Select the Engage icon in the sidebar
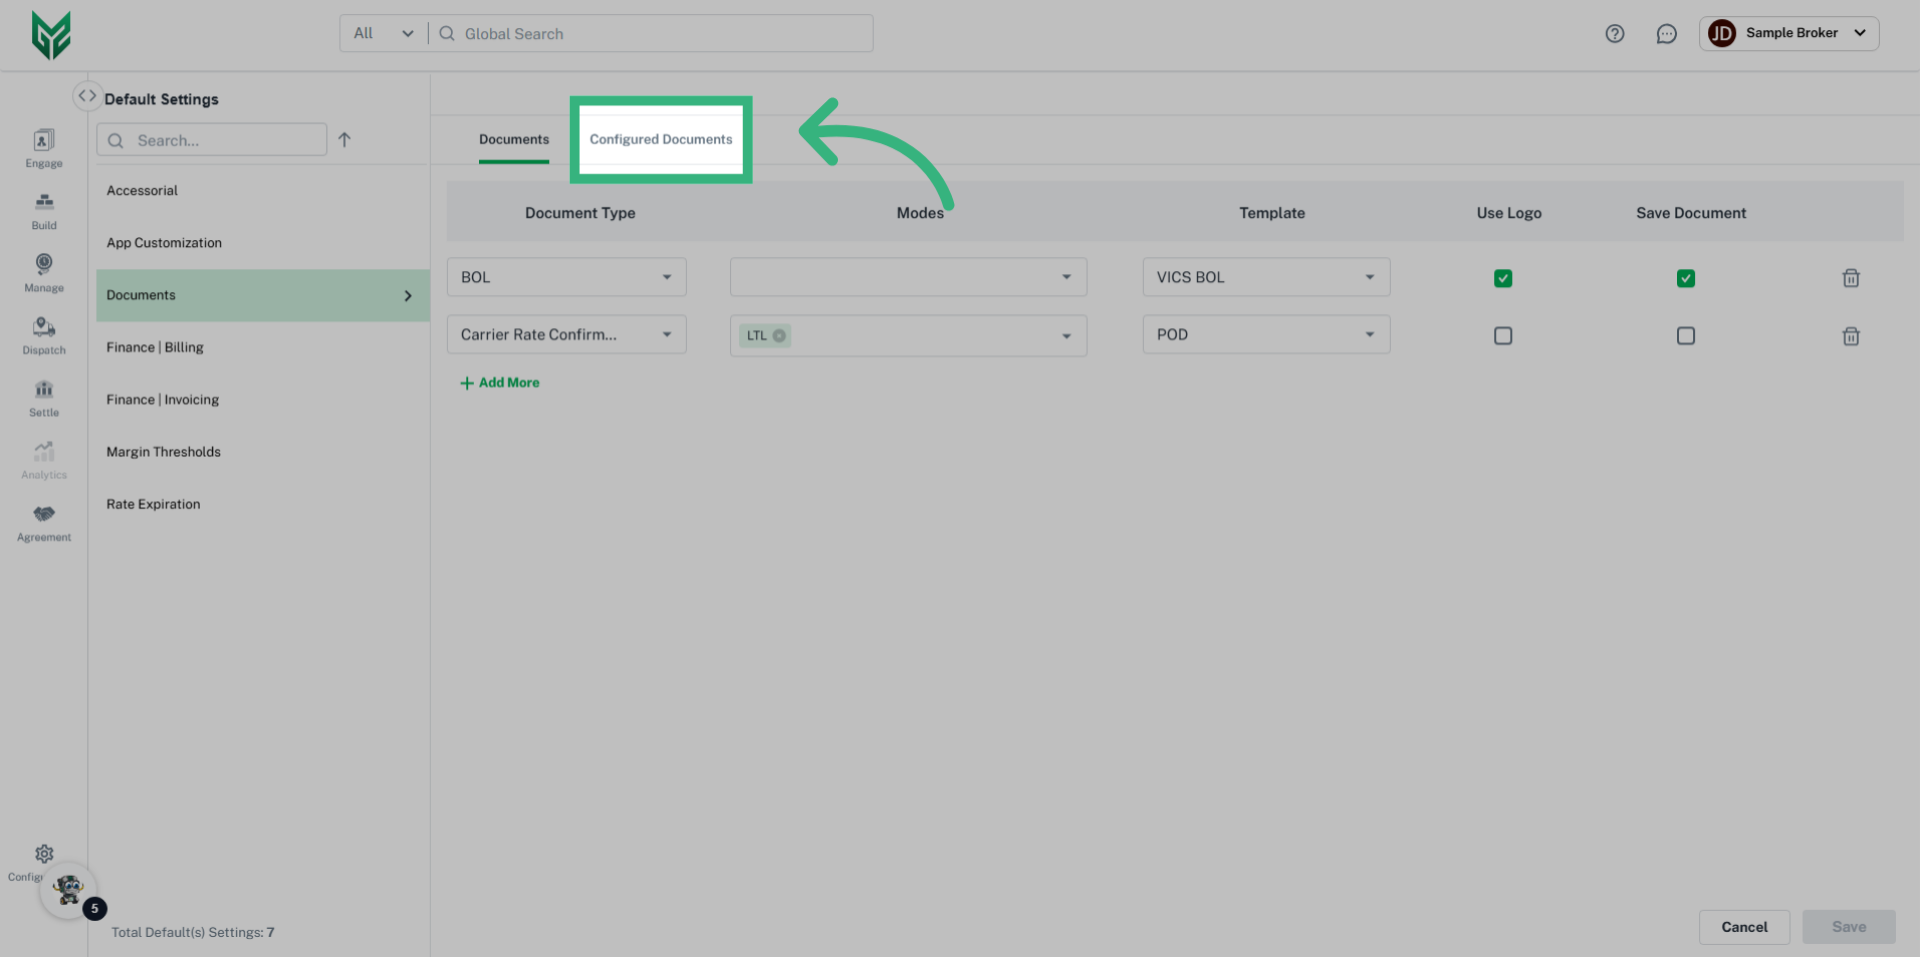The image size is (1920, 957). [x=43, y=148]
